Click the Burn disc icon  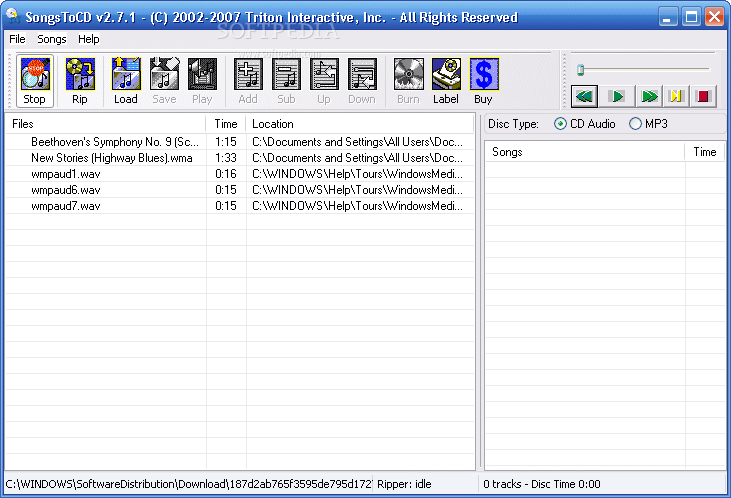[x=408, y=81]
